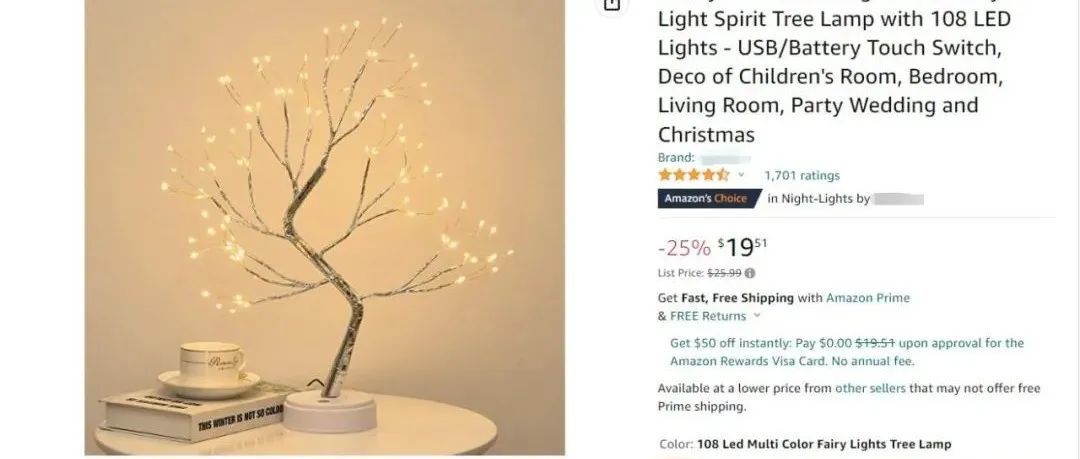Image resolution: width=1080 pixels, height=459 pixels.
Task: Click the tree lamp product image
Action: [324, 227]
